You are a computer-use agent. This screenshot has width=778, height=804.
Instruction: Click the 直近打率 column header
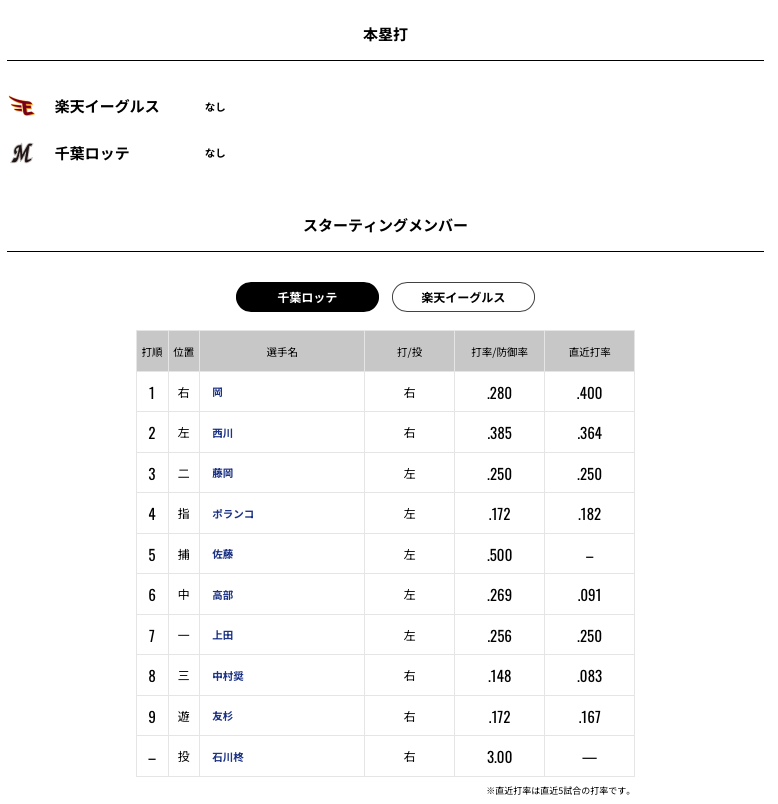click(x=590, y=352)
